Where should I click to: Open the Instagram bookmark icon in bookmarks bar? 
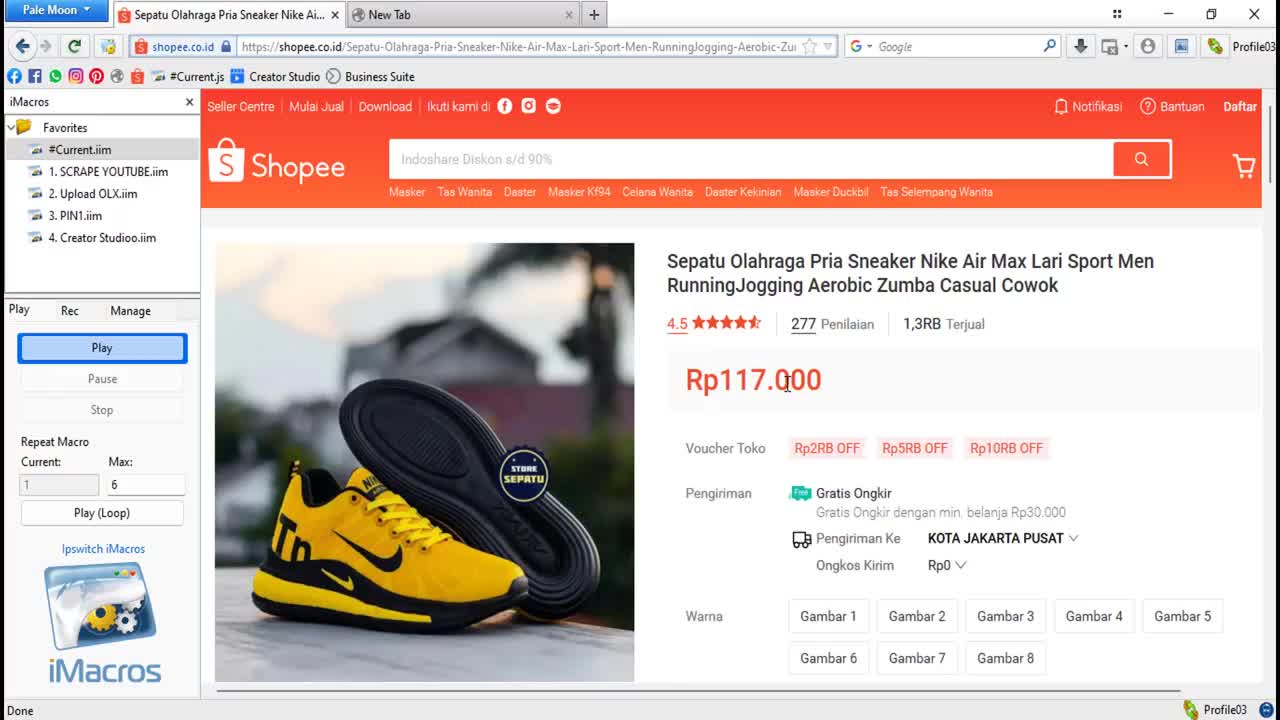point(75,76)
